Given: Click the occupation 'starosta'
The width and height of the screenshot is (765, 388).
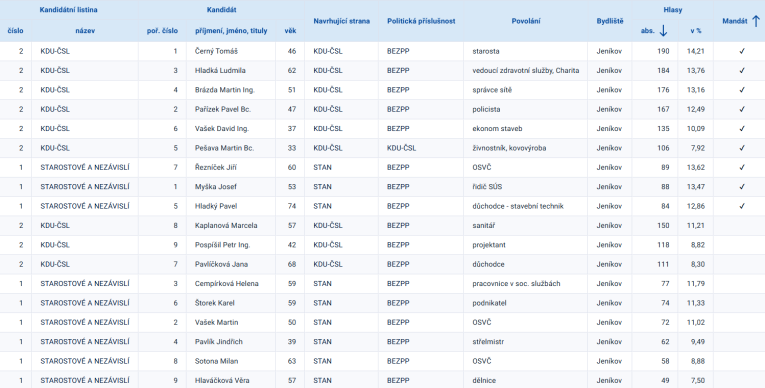Looking at the screenshot, I should click(485, 51).
